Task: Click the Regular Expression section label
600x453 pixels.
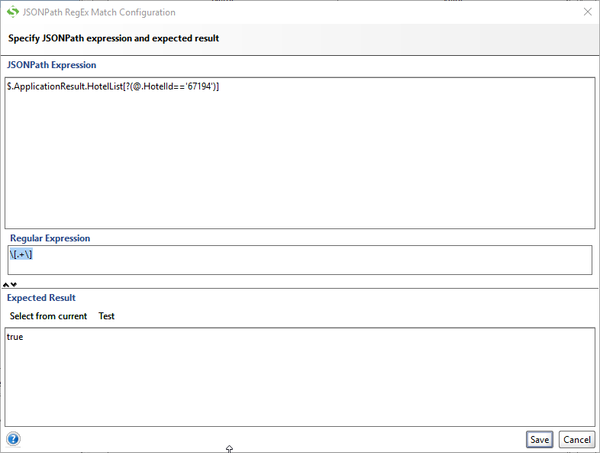Action: pyautogui.click(x=50, y=239)
